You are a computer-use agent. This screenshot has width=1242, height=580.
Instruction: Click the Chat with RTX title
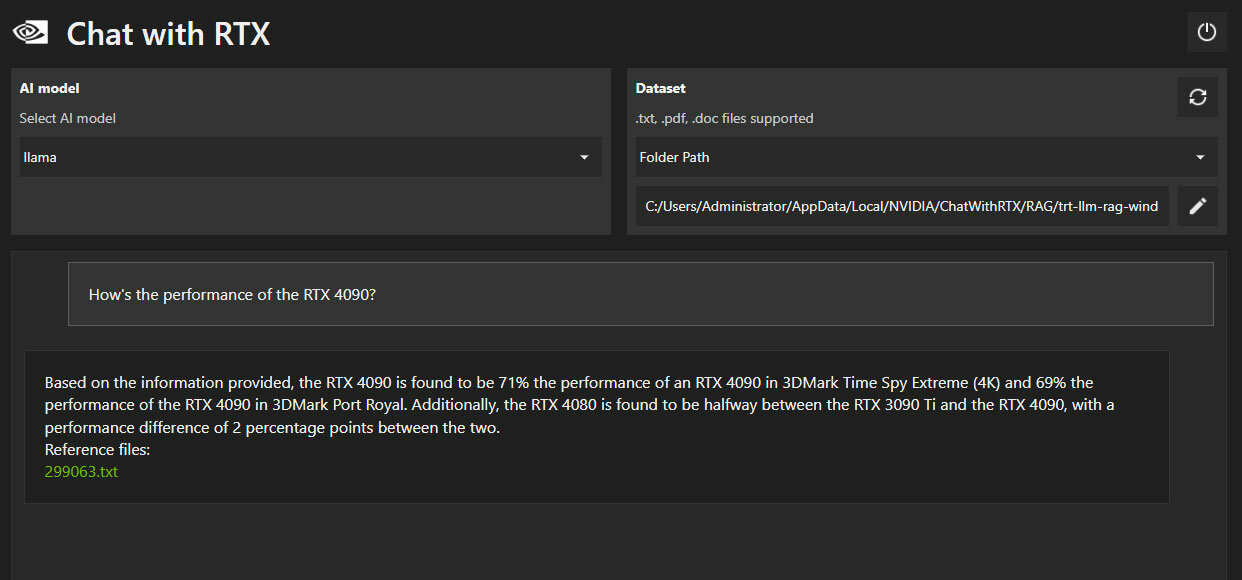168,33
